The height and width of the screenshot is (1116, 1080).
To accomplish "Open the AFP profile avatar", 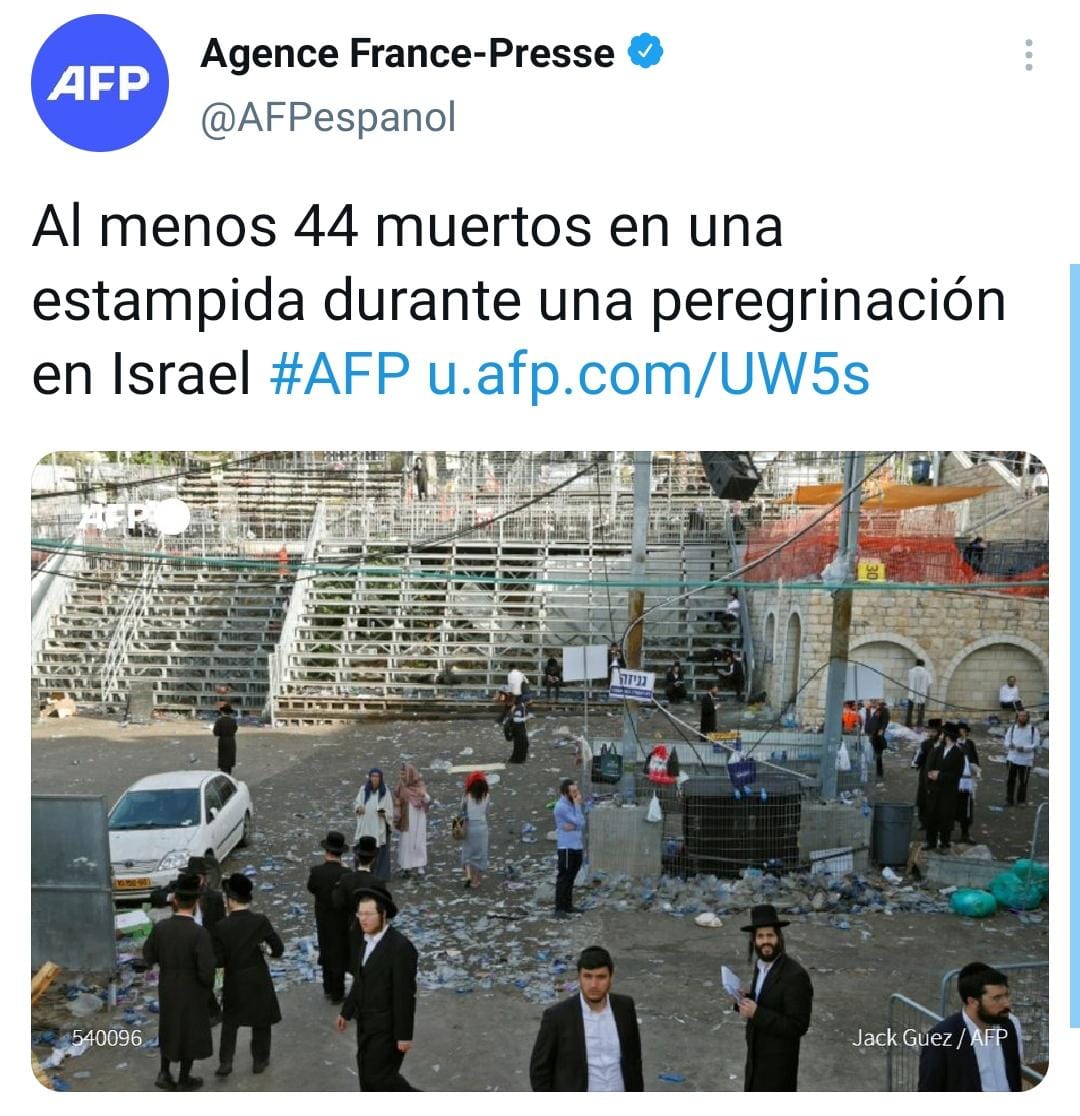I will 100,83.
